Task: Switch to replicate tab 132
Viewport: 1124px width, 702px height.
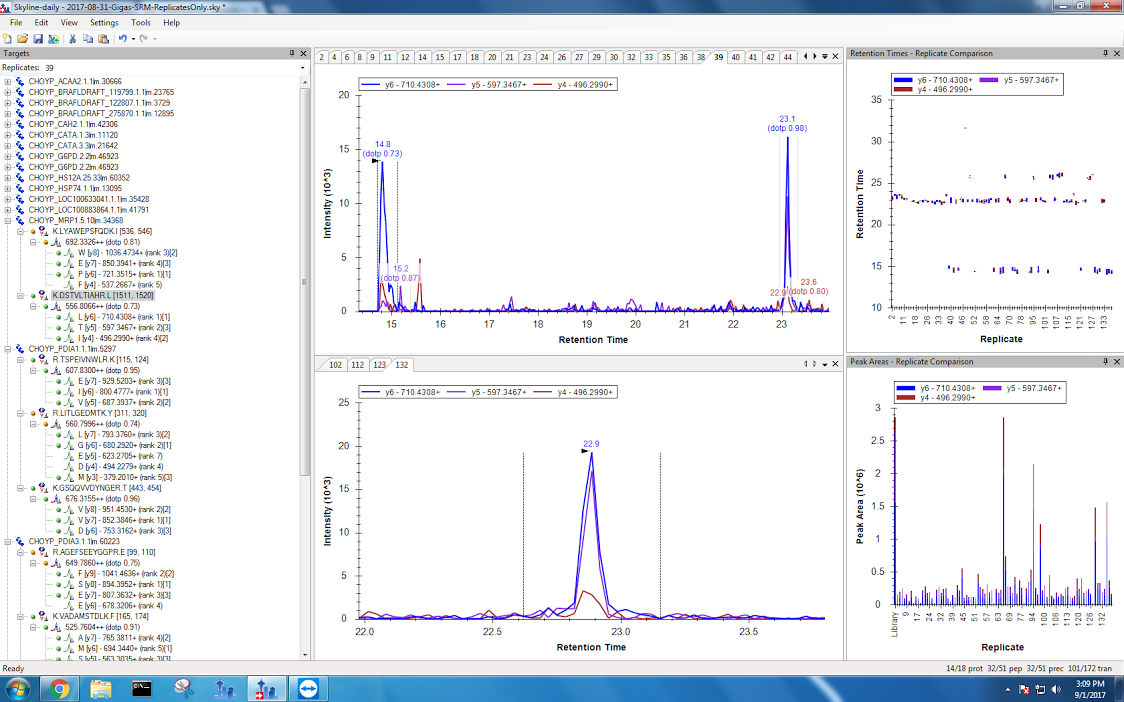Action: 401,365
